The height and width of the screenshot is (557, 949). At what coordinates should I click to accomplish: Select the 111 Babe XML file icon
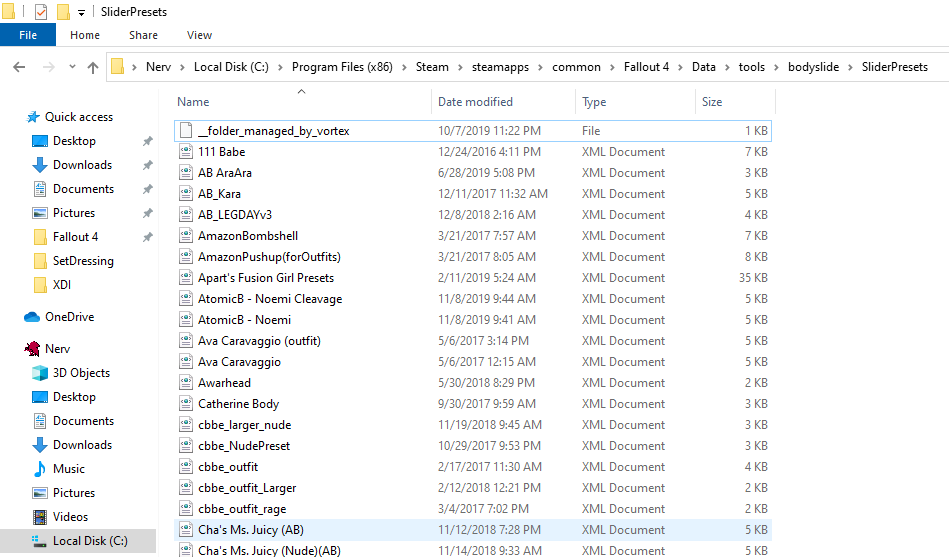coord(186,152)
